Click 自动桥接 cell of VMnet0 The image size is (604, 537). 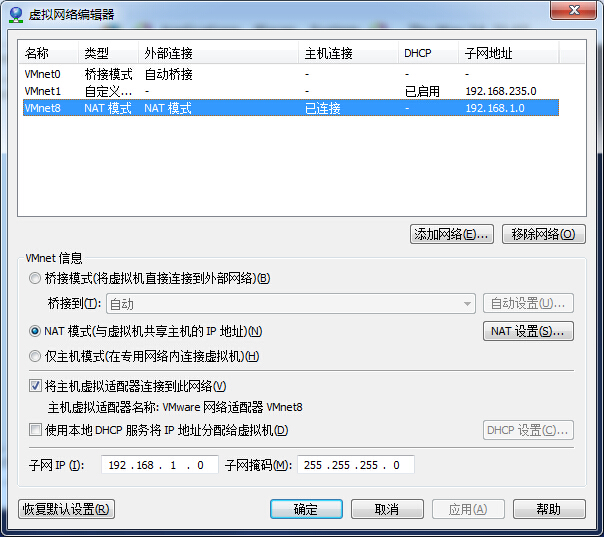(169, 74)
